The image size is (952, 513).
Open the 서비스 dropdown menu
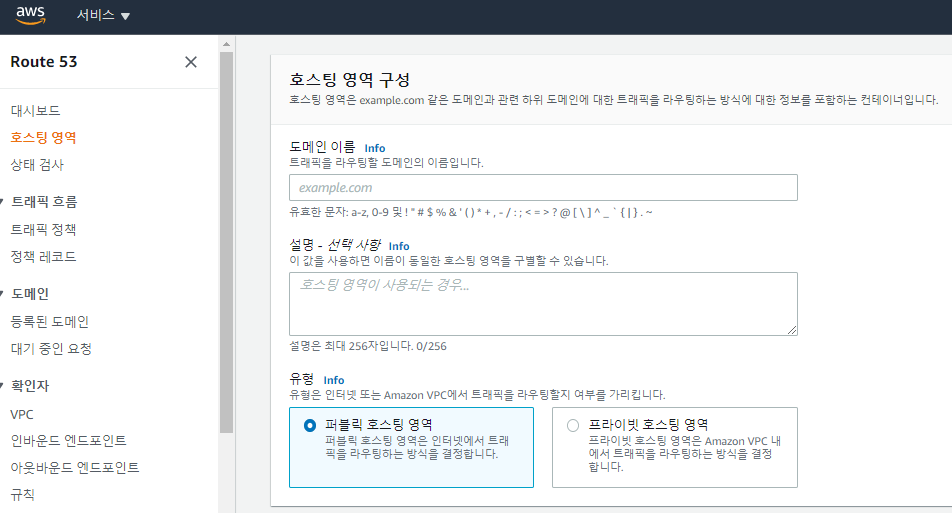tap(103, 15)
